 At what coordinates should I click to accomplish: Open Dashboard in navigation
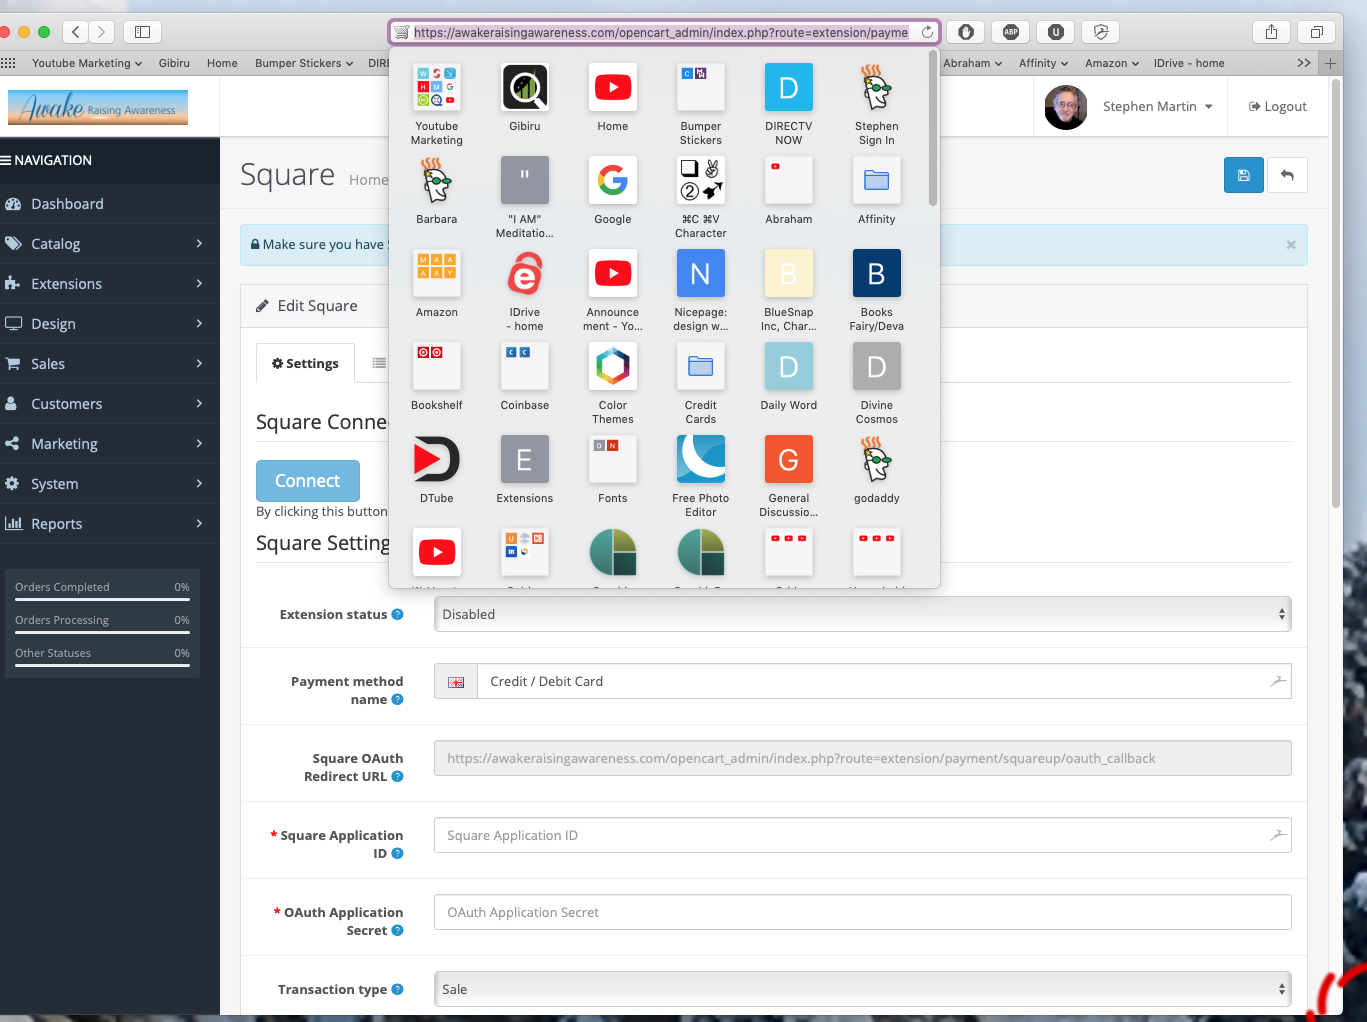click(110, 204)
